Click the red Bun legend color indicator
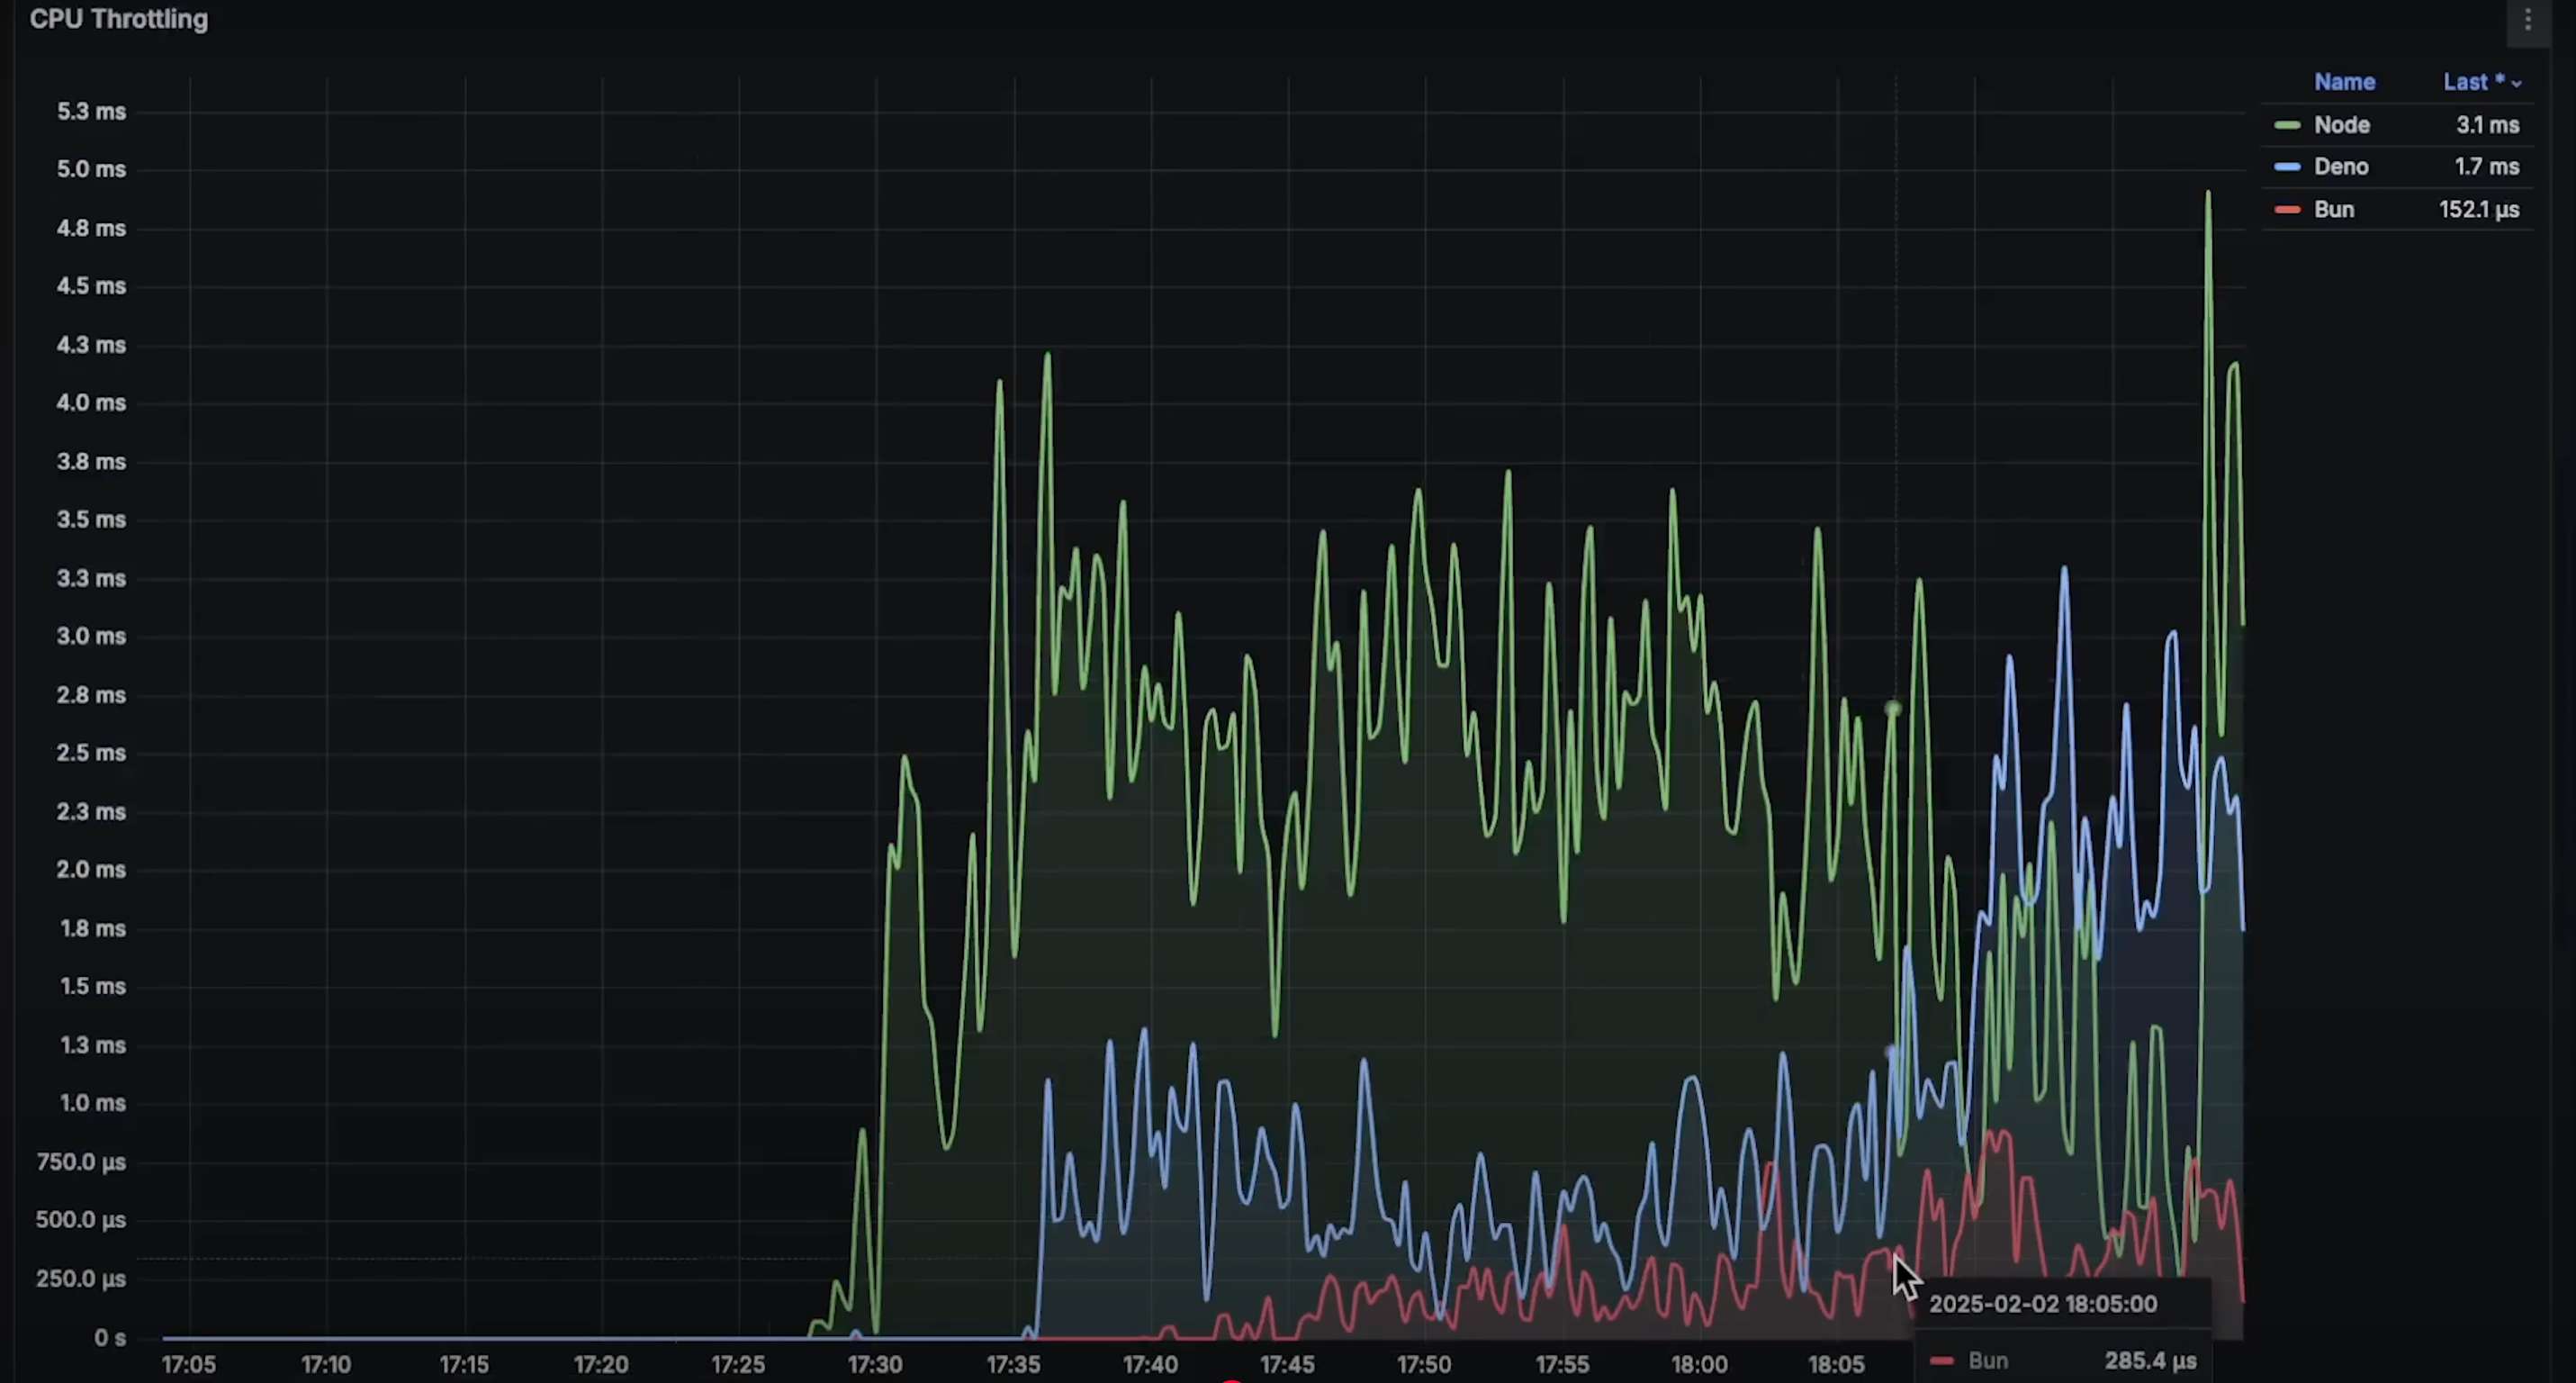Image resolution: width=2576 pixels, height=1383 pixels. tap(2287, 210)
